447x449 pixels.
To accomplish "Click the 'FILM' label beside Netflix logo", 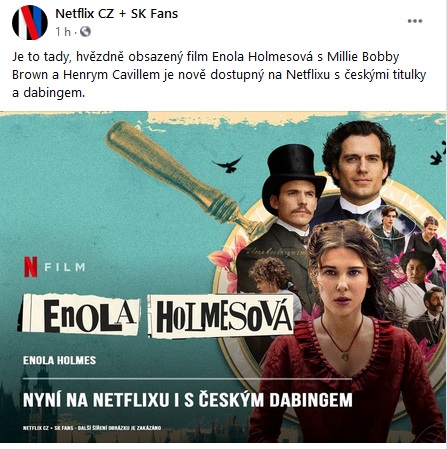I will 65,267.
